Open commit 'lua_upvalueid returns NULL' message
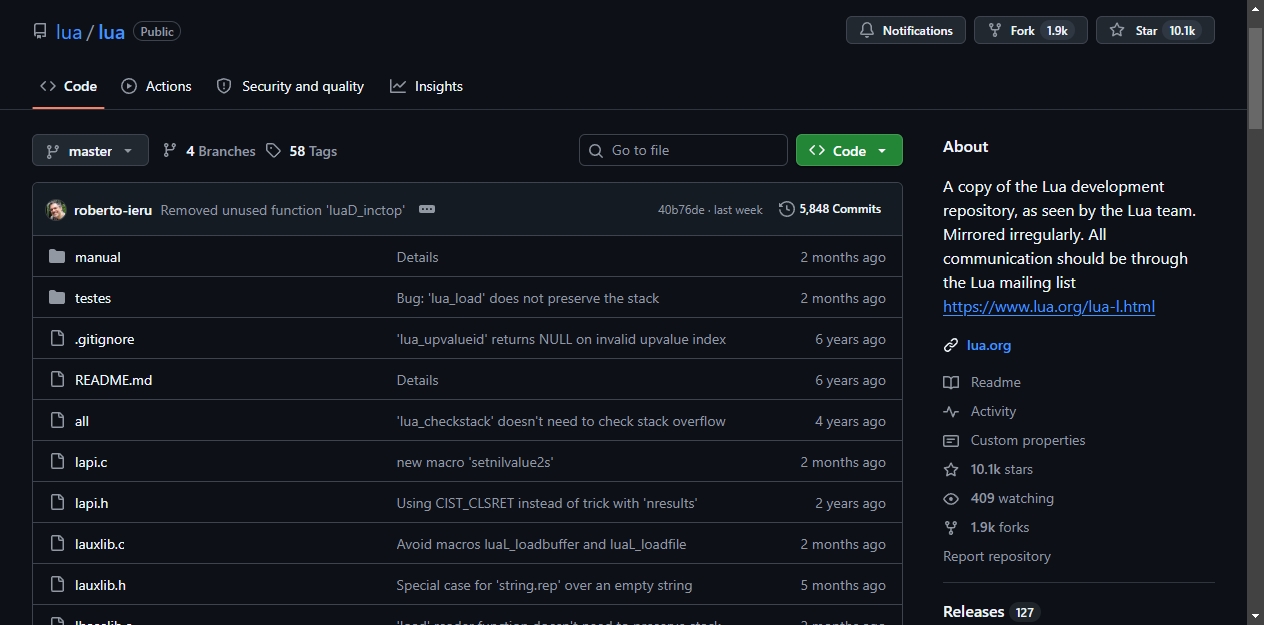This screenshot has height=625, width=1264. tap(561, 339)
